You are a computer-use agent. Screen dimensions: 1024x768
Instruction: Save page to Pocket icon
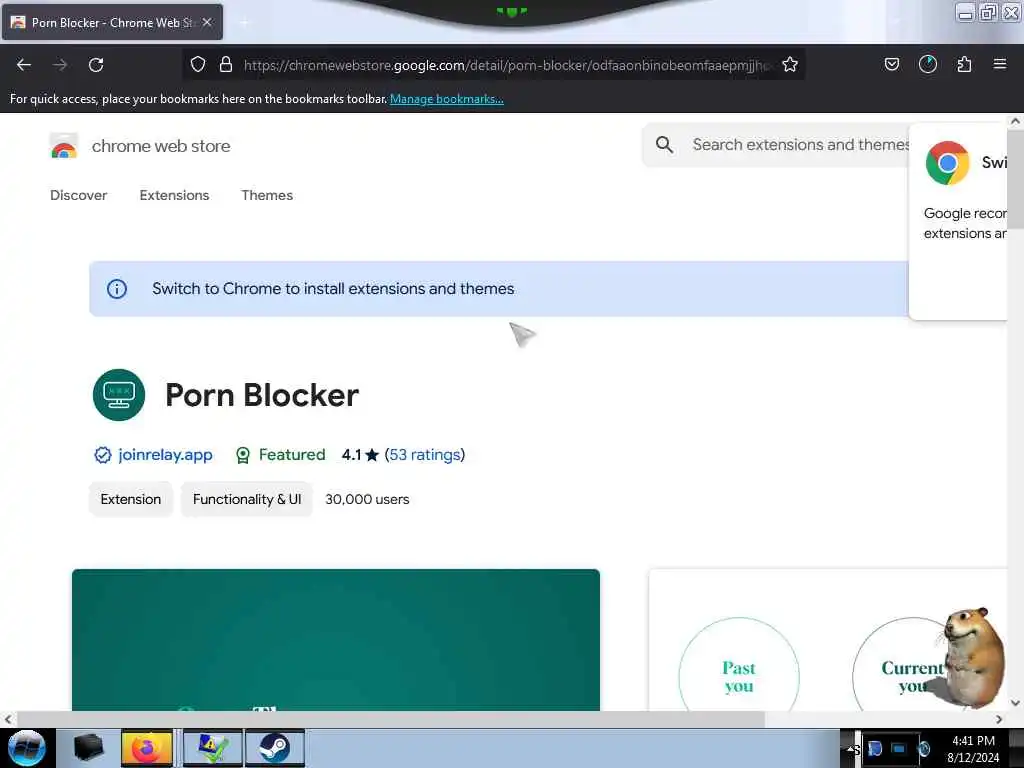click(892, 64)
